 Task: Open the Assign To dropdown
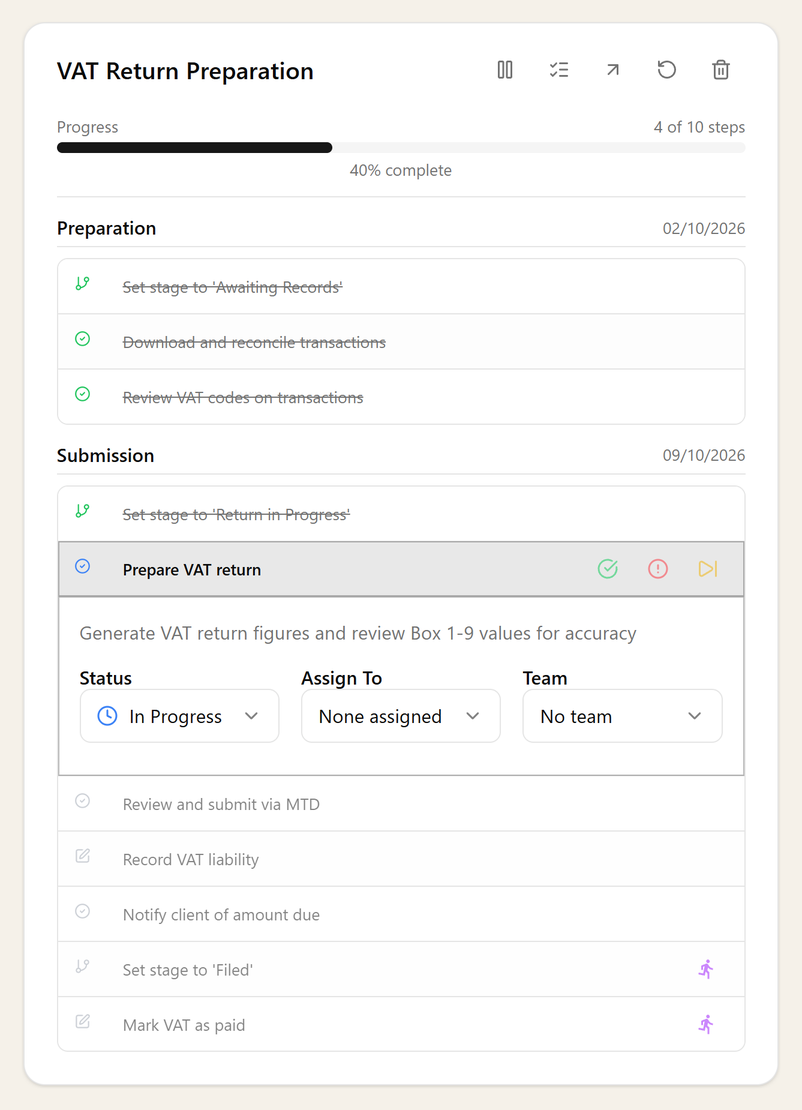pos(401,716)
